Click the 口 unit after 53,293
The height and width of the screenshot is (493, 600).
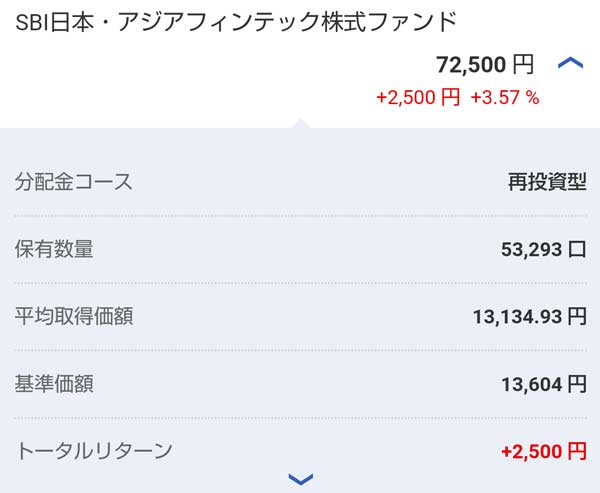(577, 250)
